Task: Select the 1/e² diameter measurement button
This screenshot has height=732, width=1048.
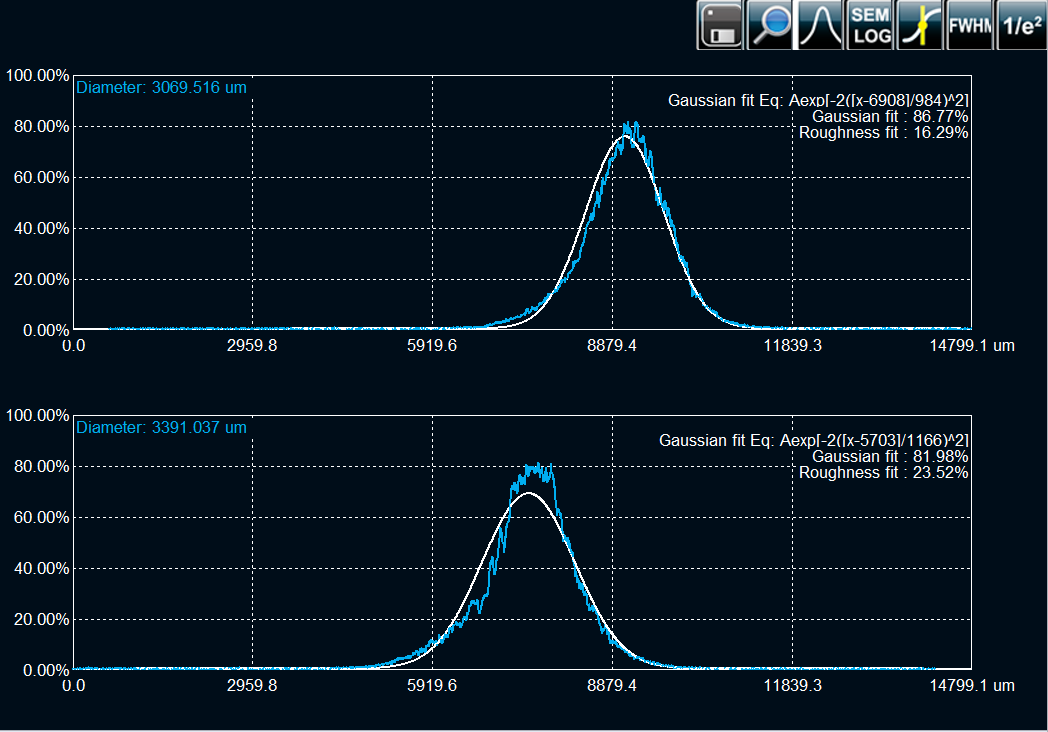Action: [1021, 26]
